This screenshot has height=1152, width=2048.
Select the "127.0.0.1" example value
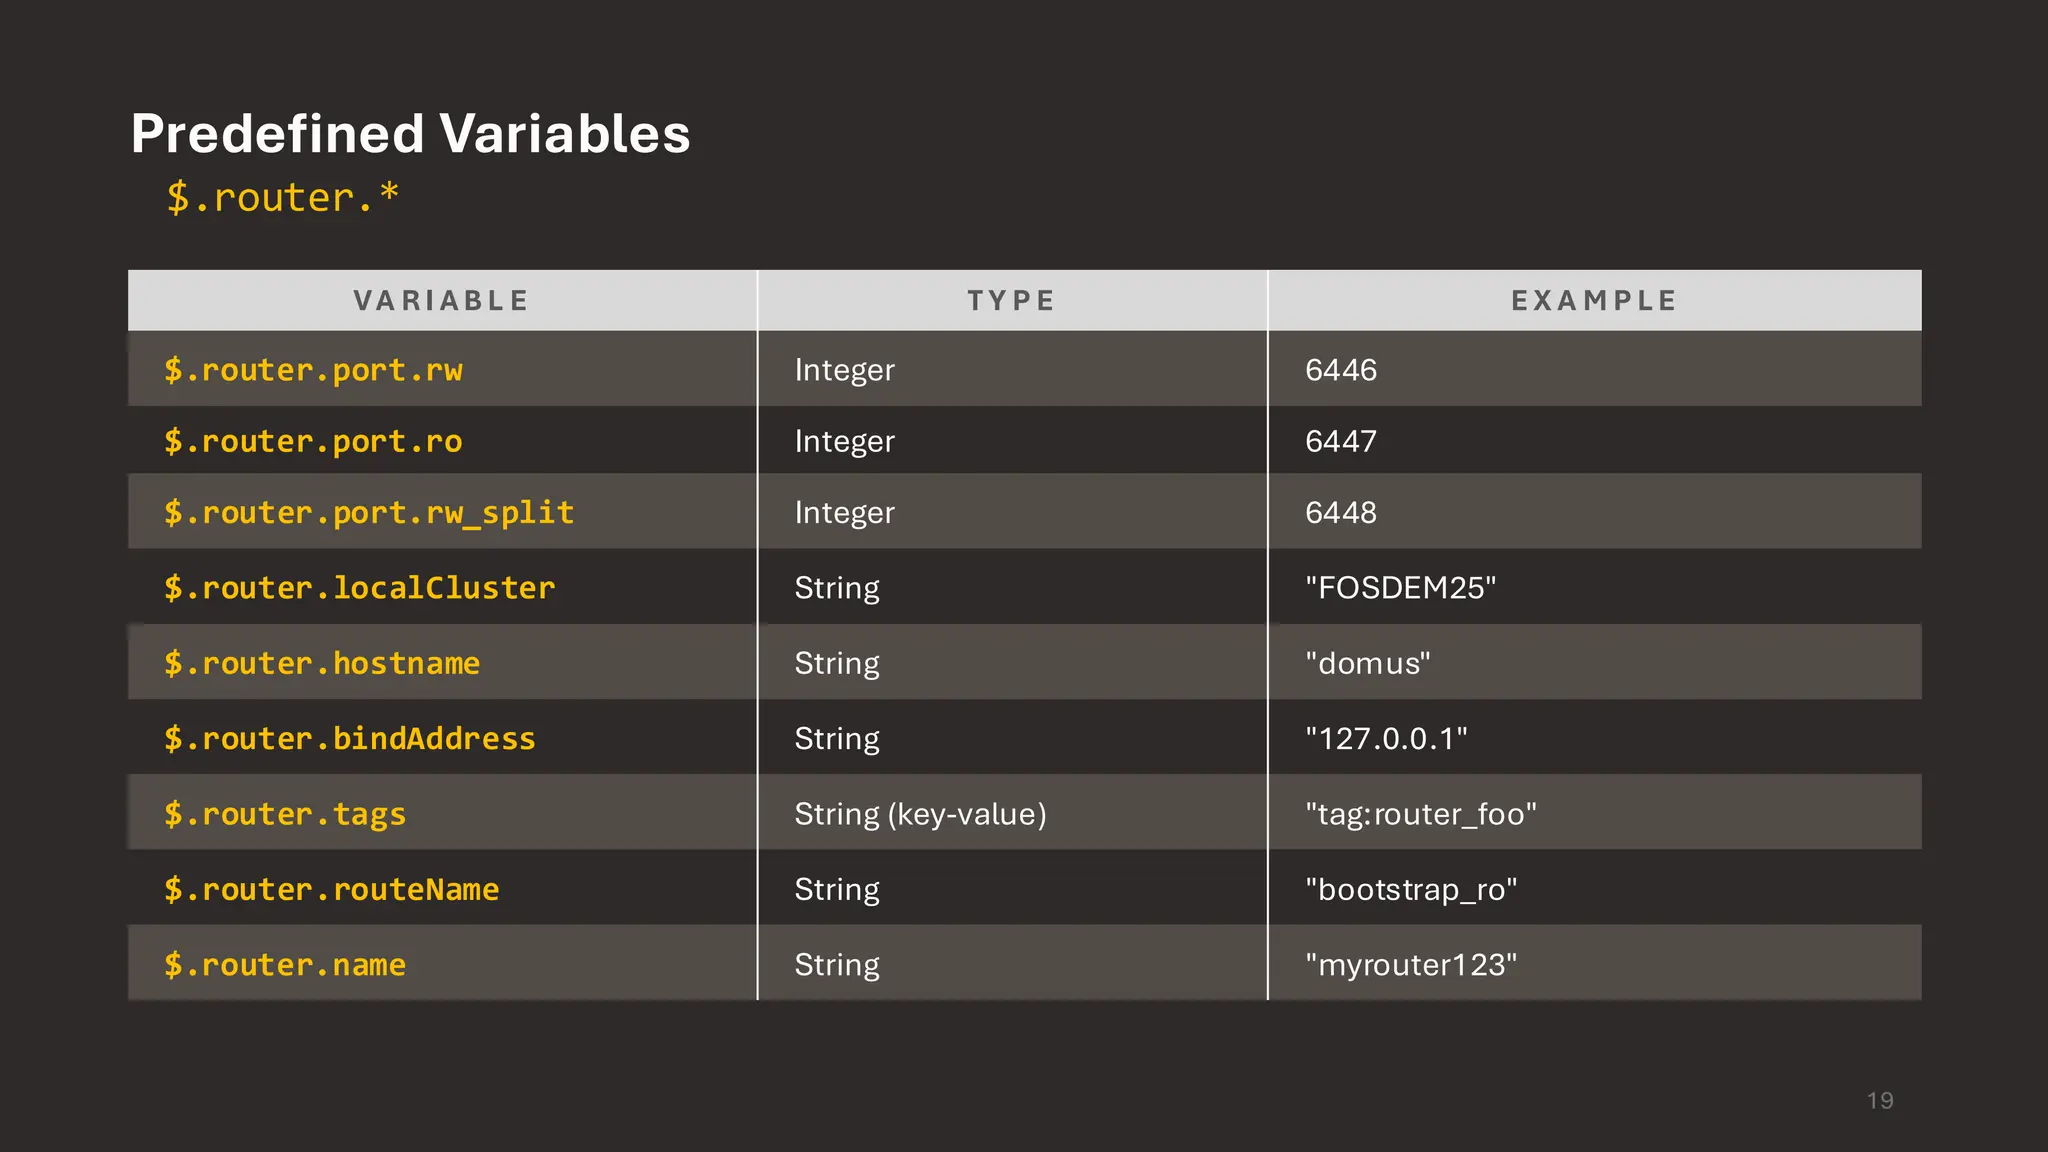(1386, 738)
